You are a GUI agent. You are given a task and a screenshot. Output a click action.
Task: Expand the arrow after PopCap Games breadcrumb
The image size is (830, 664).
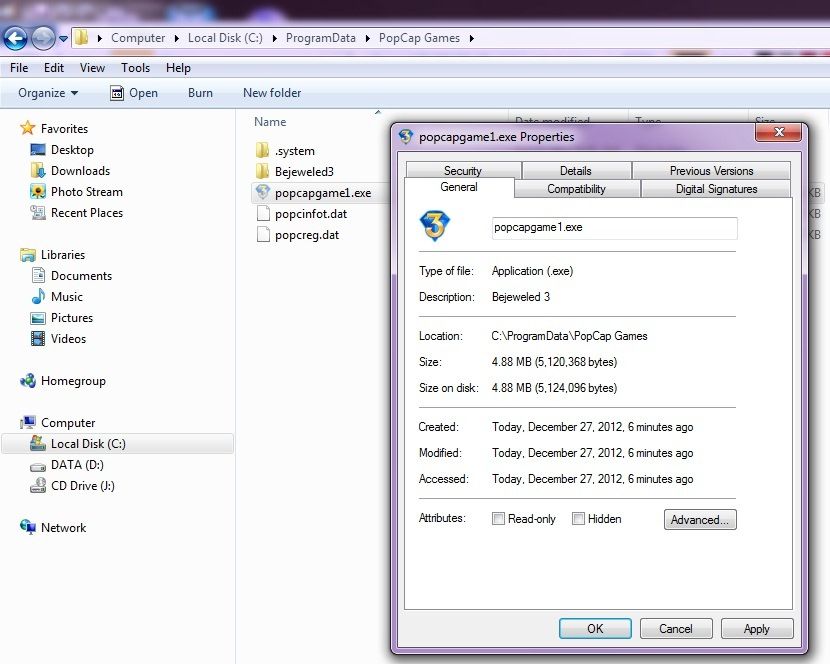coord(471,38)
